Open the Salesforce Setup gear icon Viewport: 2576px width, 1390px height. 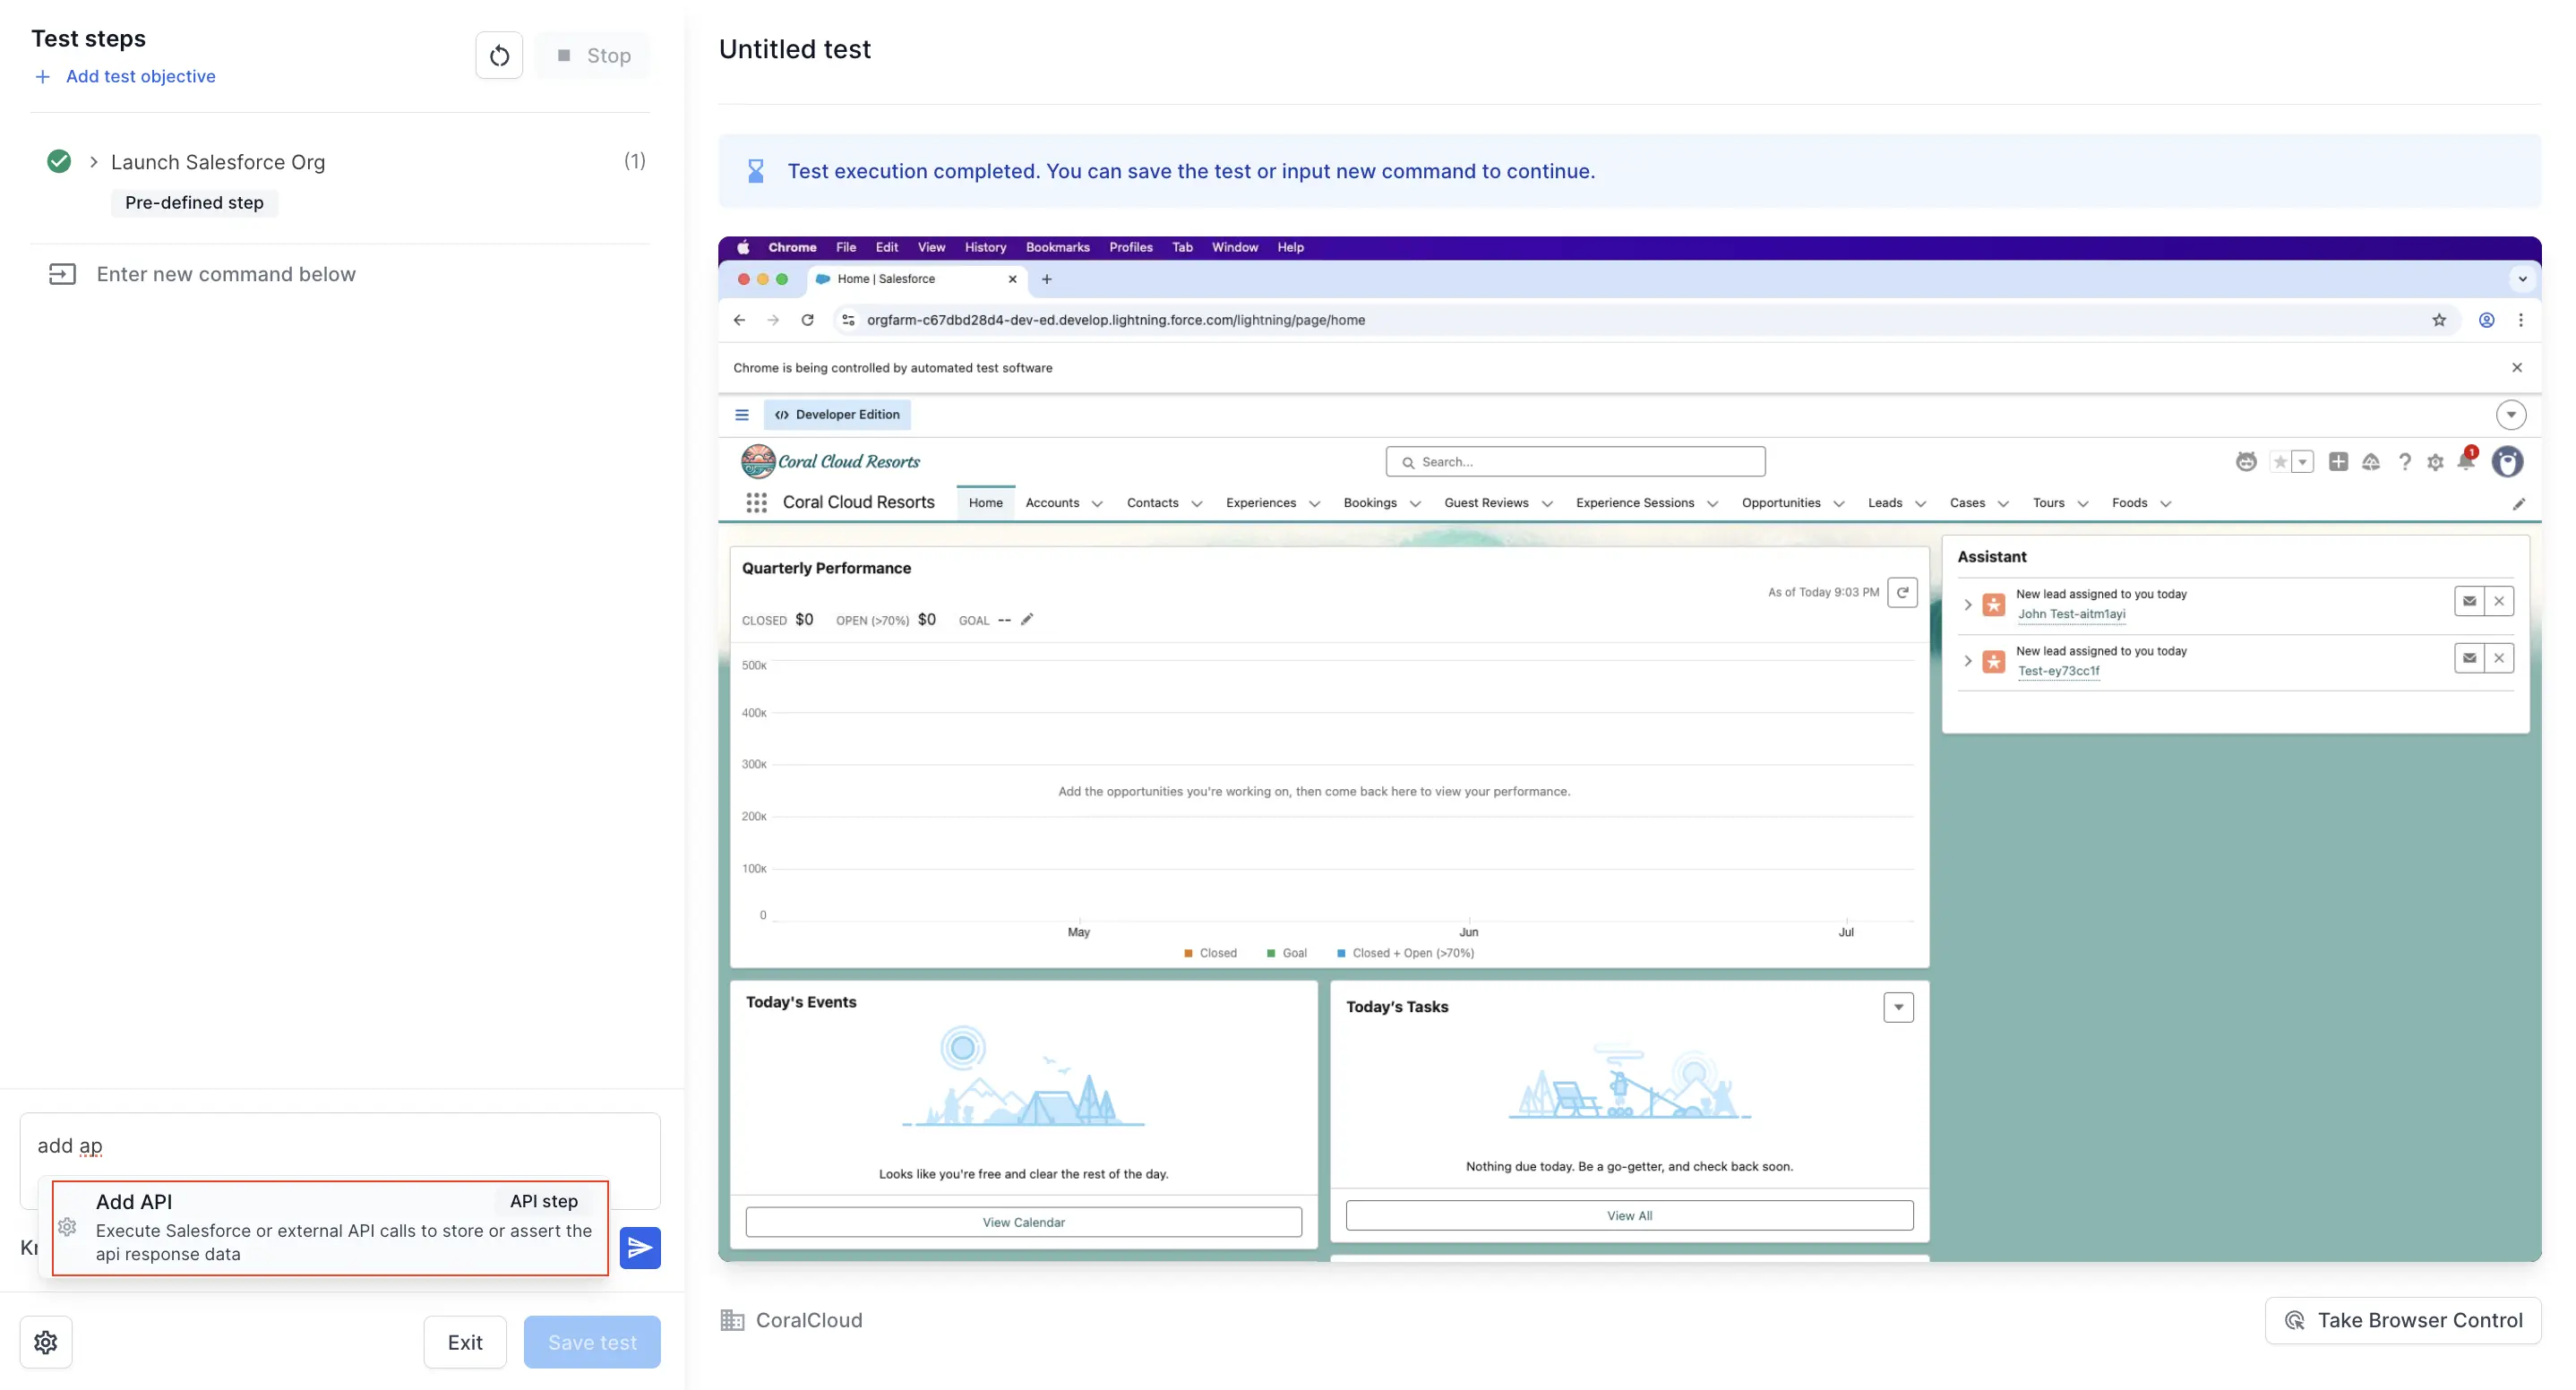(x=2436, y=462)
